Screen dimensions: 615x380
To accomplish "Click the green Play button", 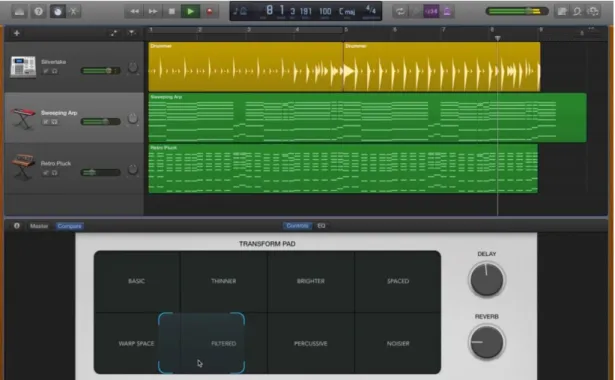I will point(190,11).
